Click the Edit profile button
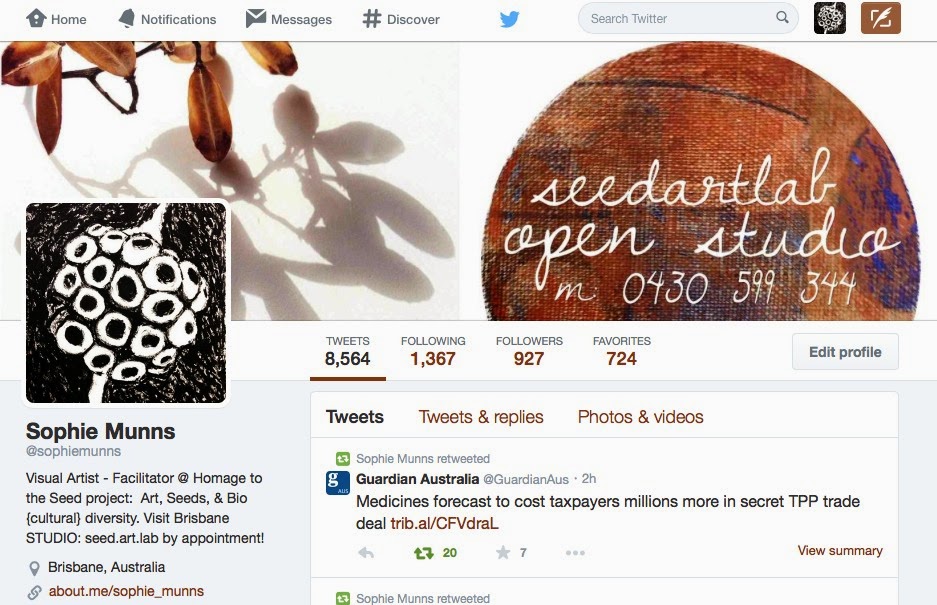The width and height of the screenshot is (937, 605). [x=845, y=352]
